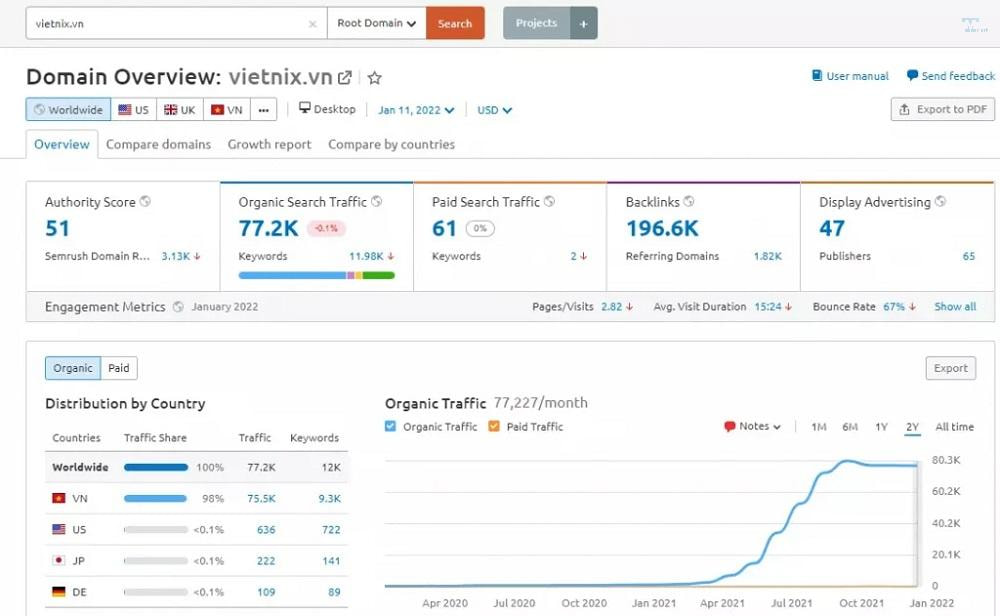
Task: Select 6M time range
Action: pos(849,427)
